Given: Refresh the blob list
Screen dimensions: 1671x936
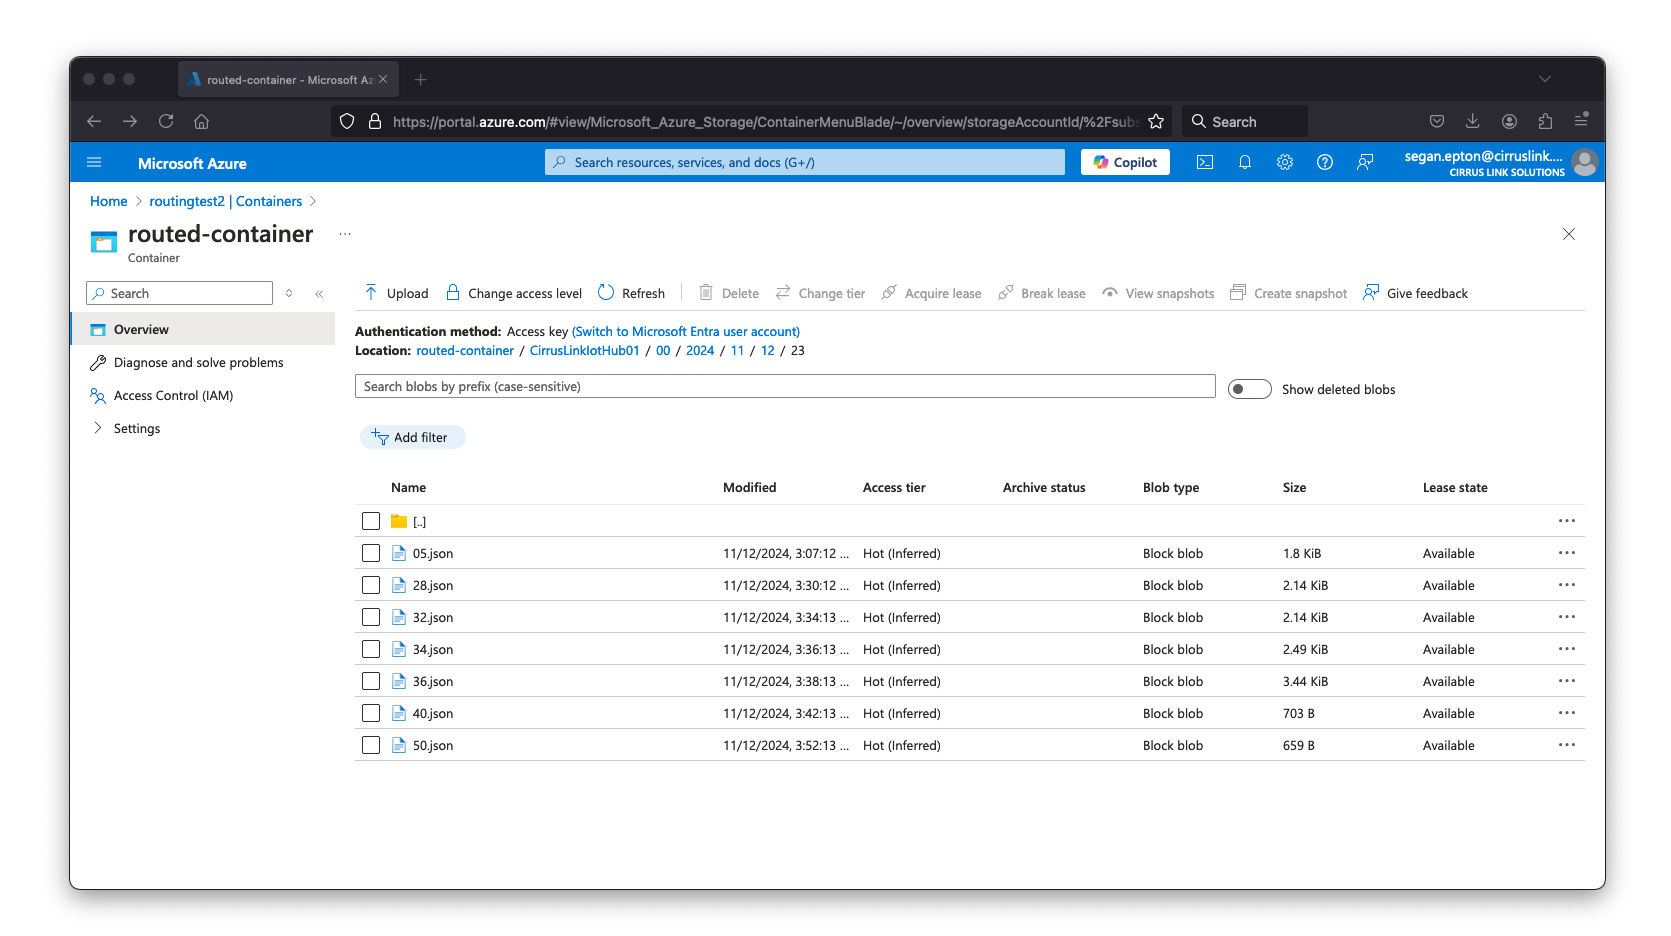Looking at the screenshot, I should [631, 293].
